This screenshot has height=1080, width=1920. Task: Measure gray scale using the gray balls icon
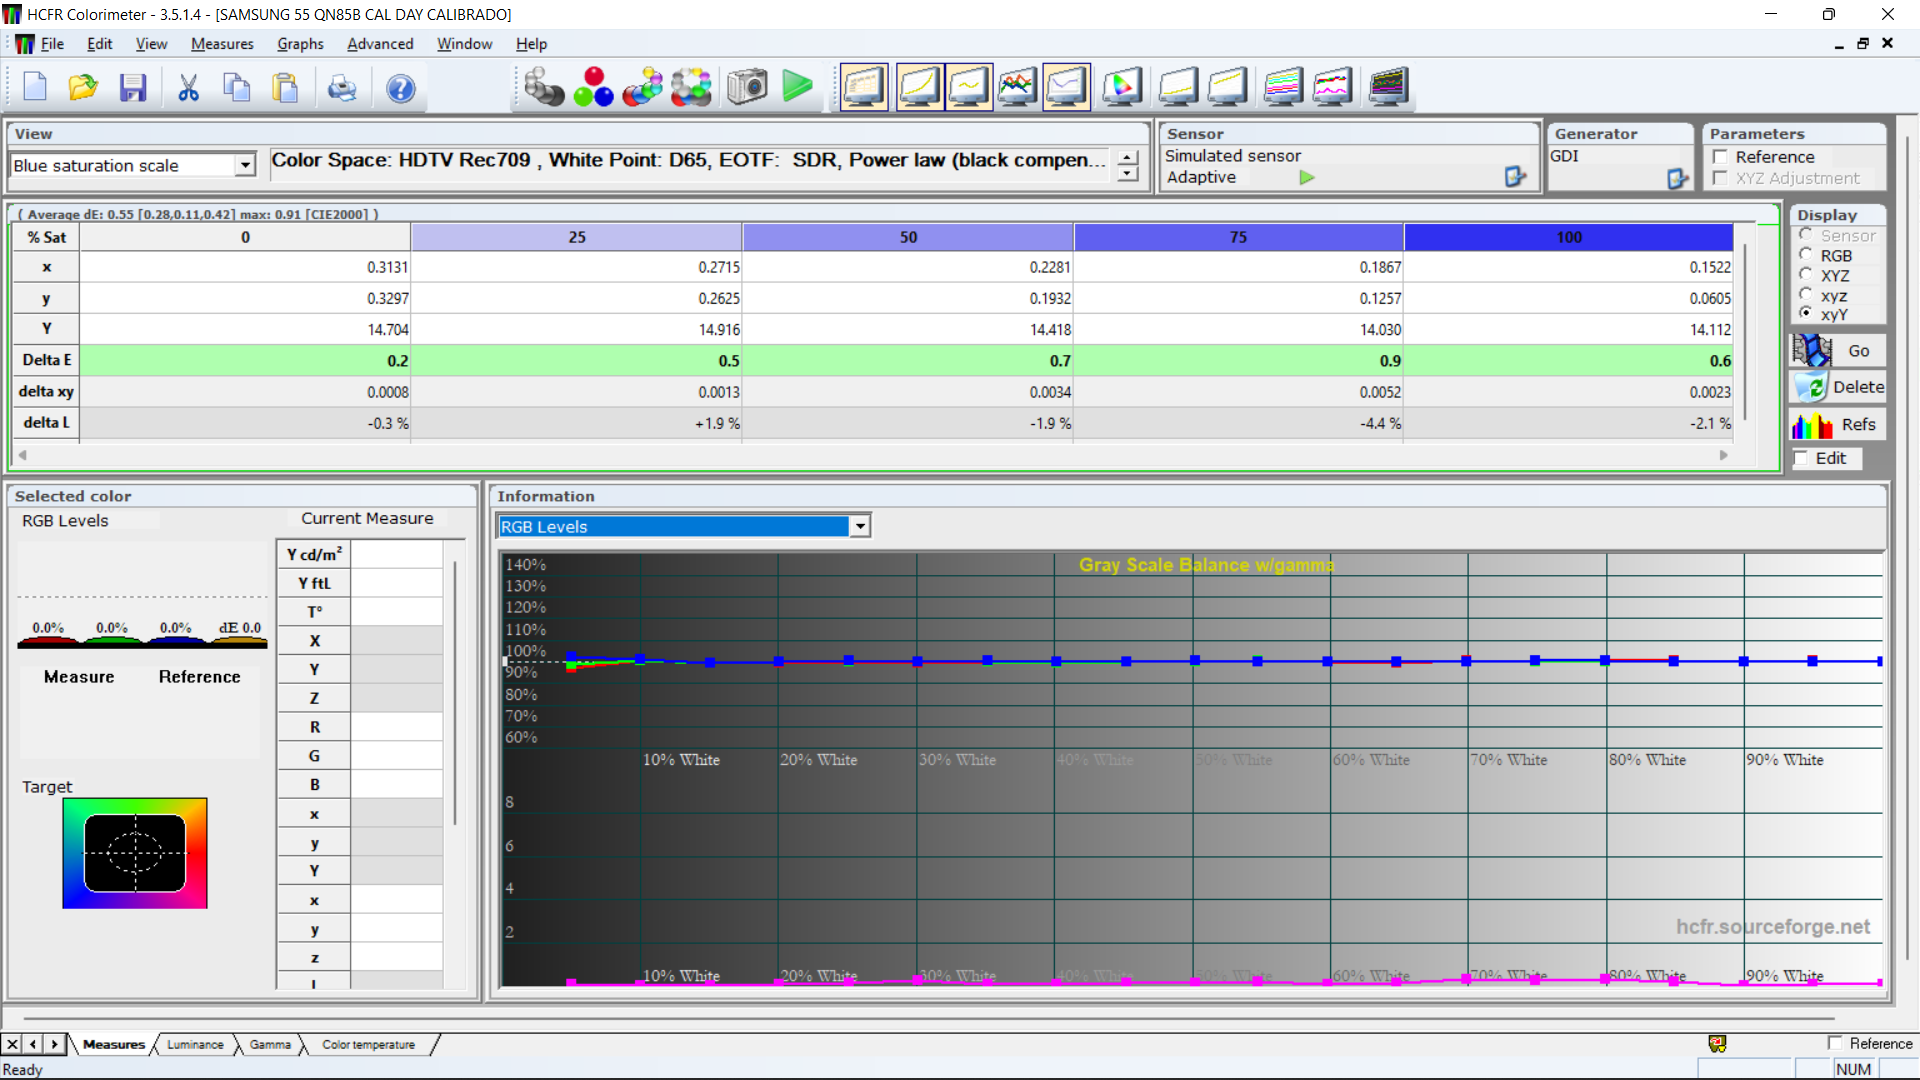click(544, 87)
